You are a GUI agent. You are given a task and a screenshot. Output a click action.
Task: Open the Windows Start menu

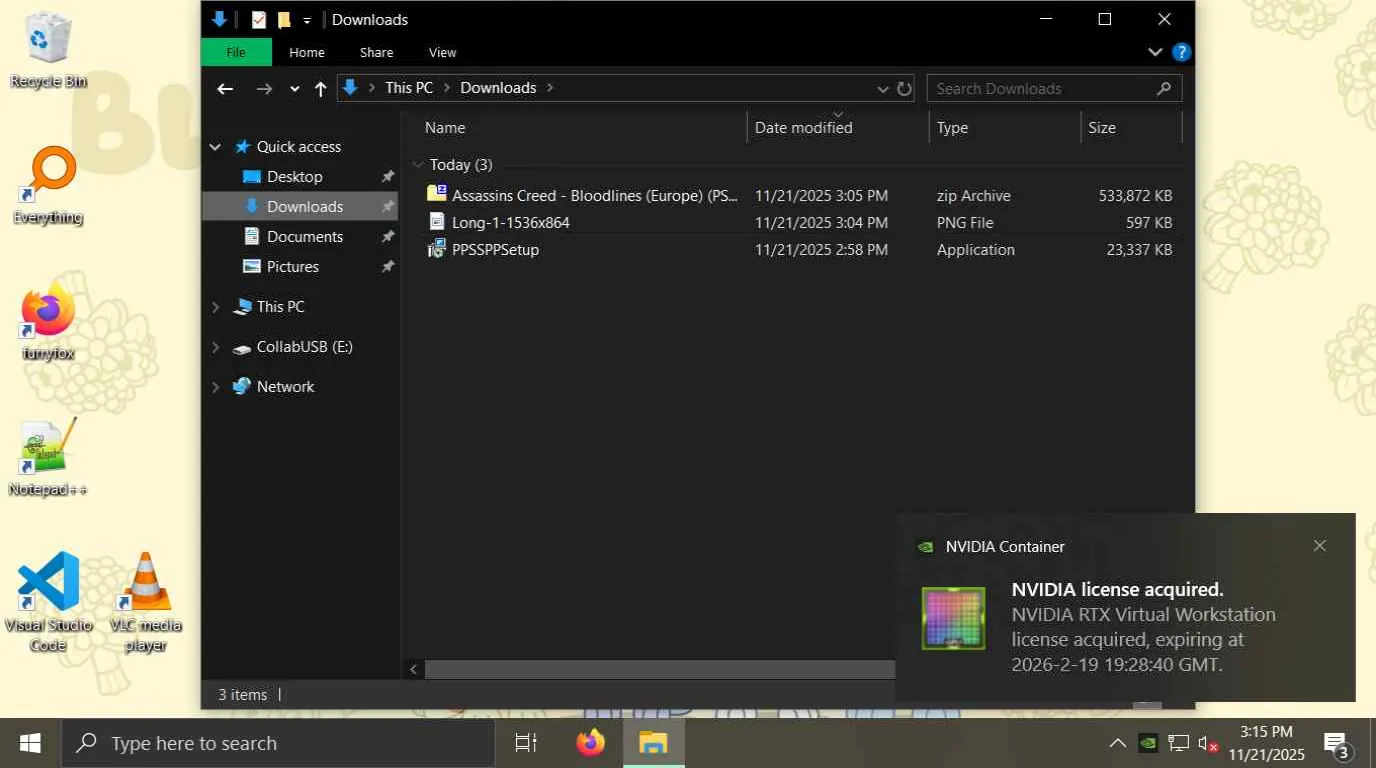pos(30,743)
